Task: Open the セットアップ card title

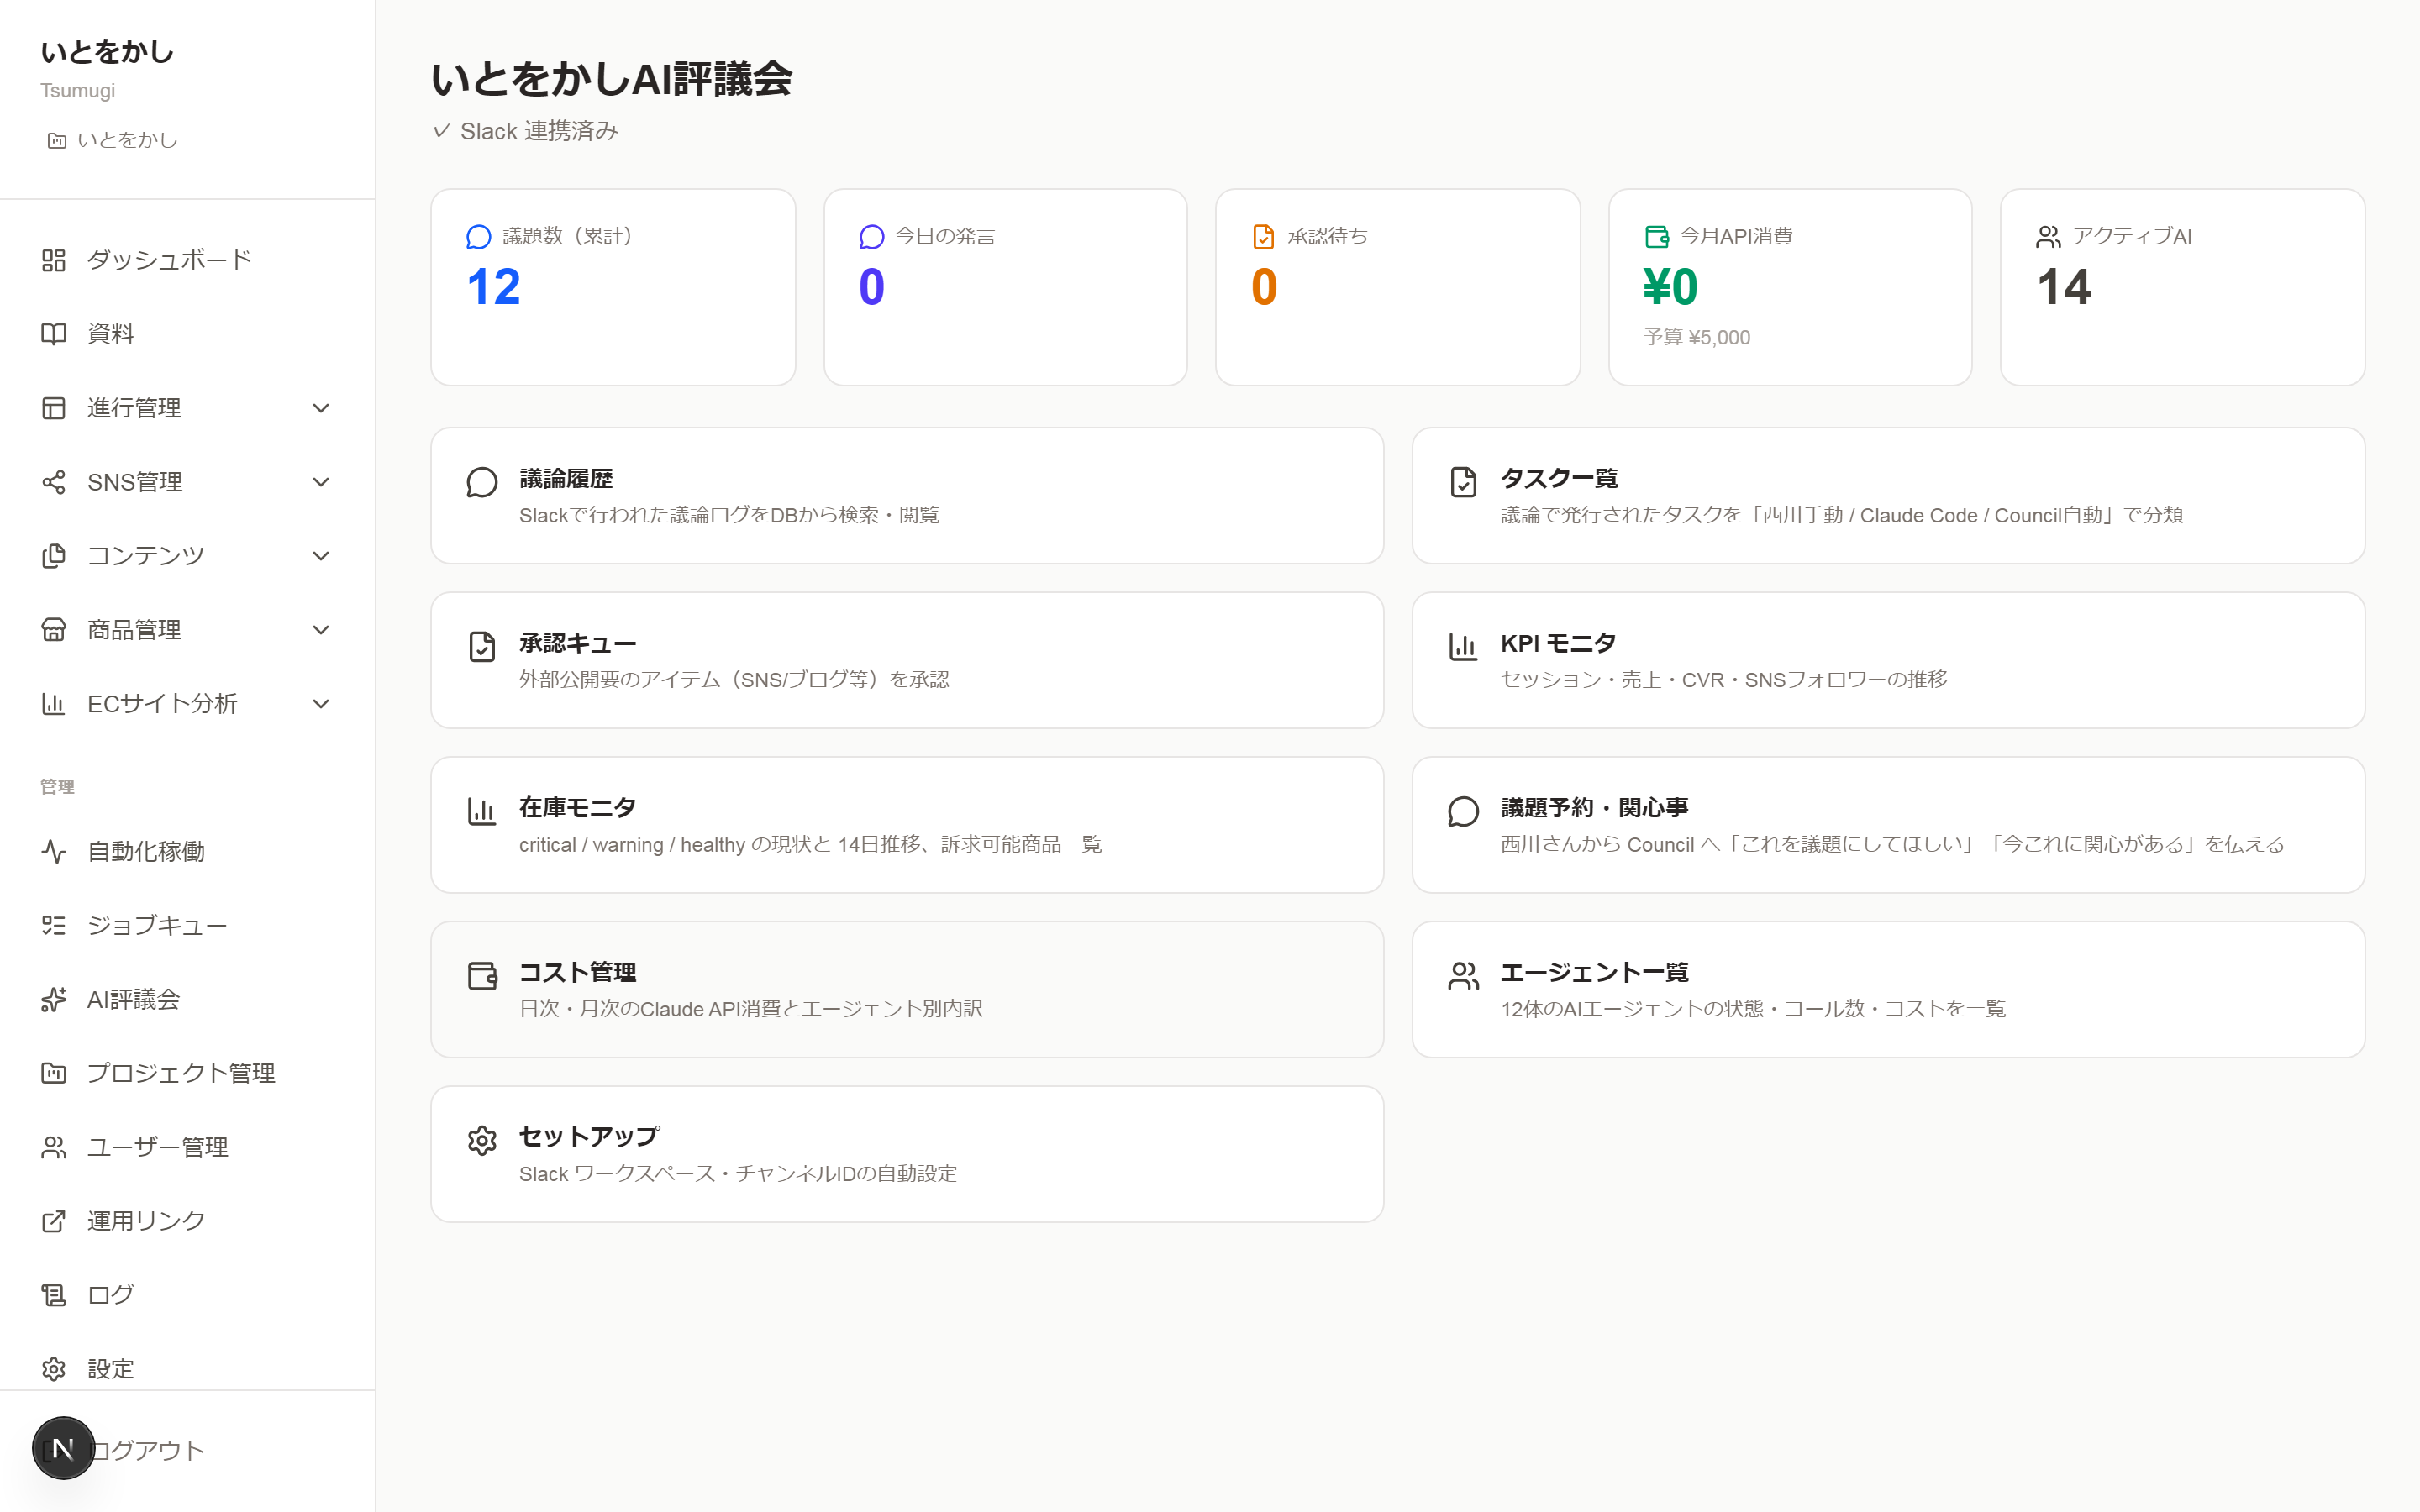Action: point(589,1137)
